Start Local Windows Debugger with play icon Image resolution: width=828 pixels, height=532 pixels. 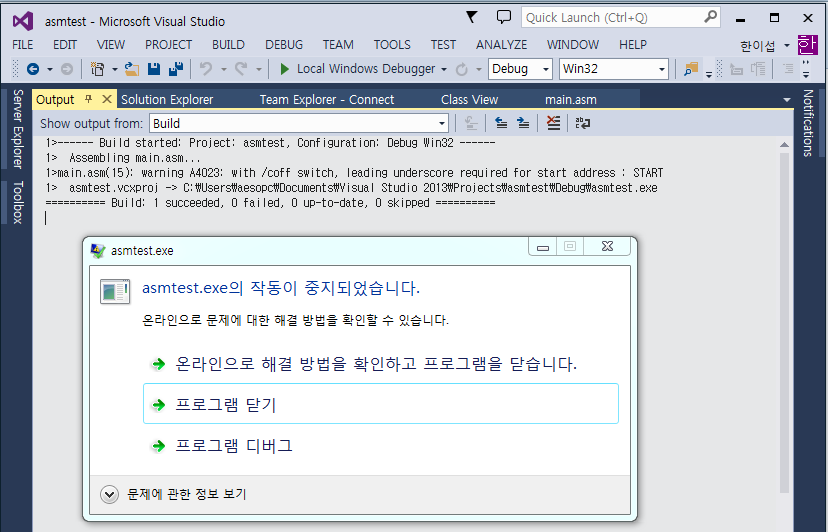[284, 69]
